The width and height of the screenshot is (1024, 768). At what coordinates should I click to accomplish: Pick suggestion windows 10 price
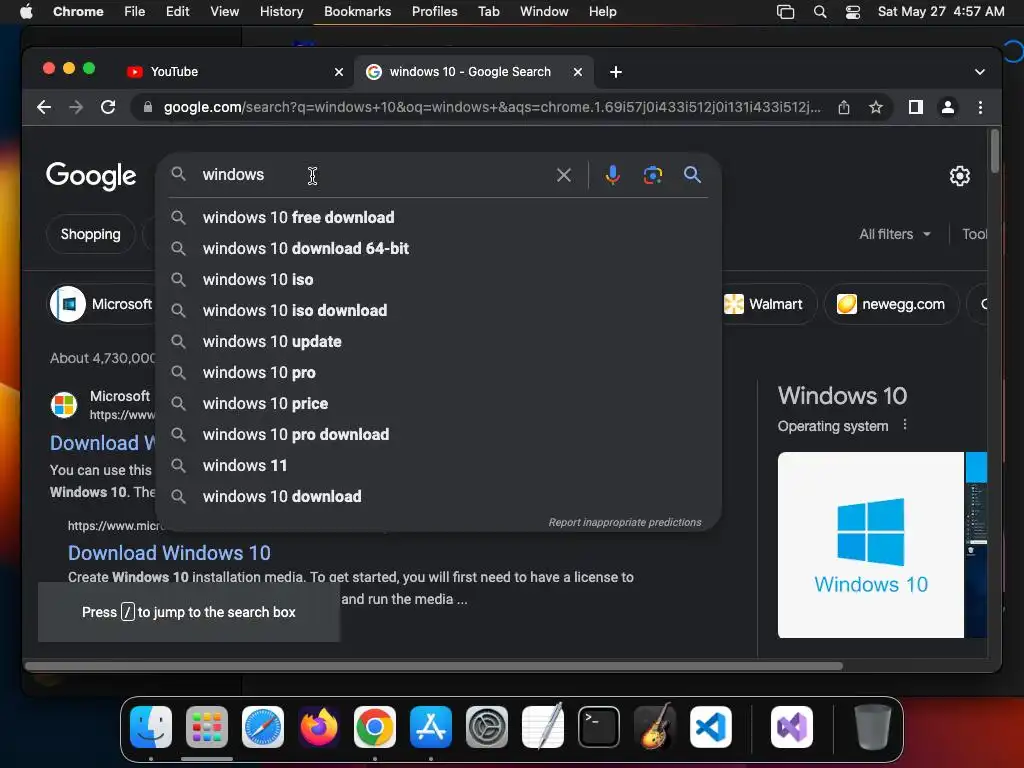coord(438,404)
